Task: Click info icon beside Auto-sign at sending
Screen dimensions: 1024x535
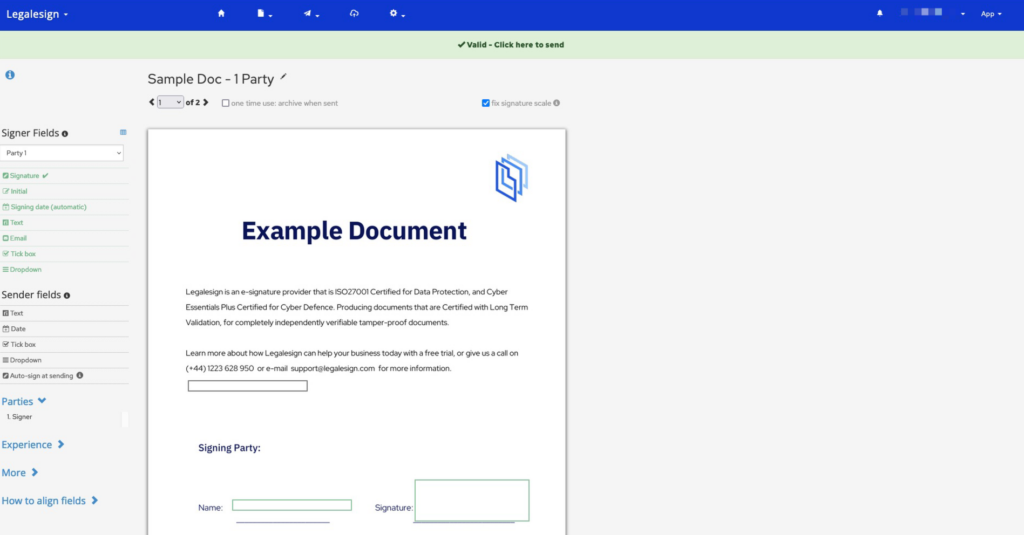Action: [x=80, y=376]
